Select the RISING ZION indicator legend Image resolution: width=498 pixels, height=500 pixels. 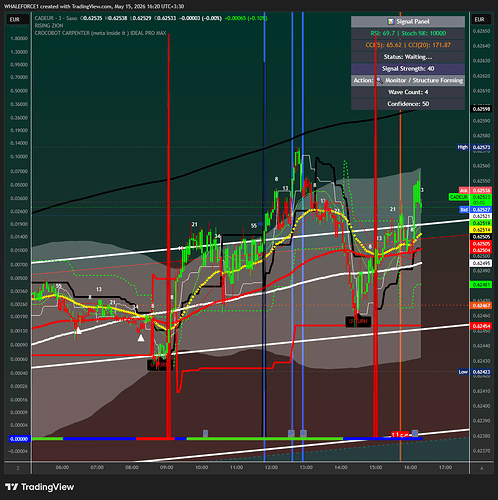click(49, 26)
